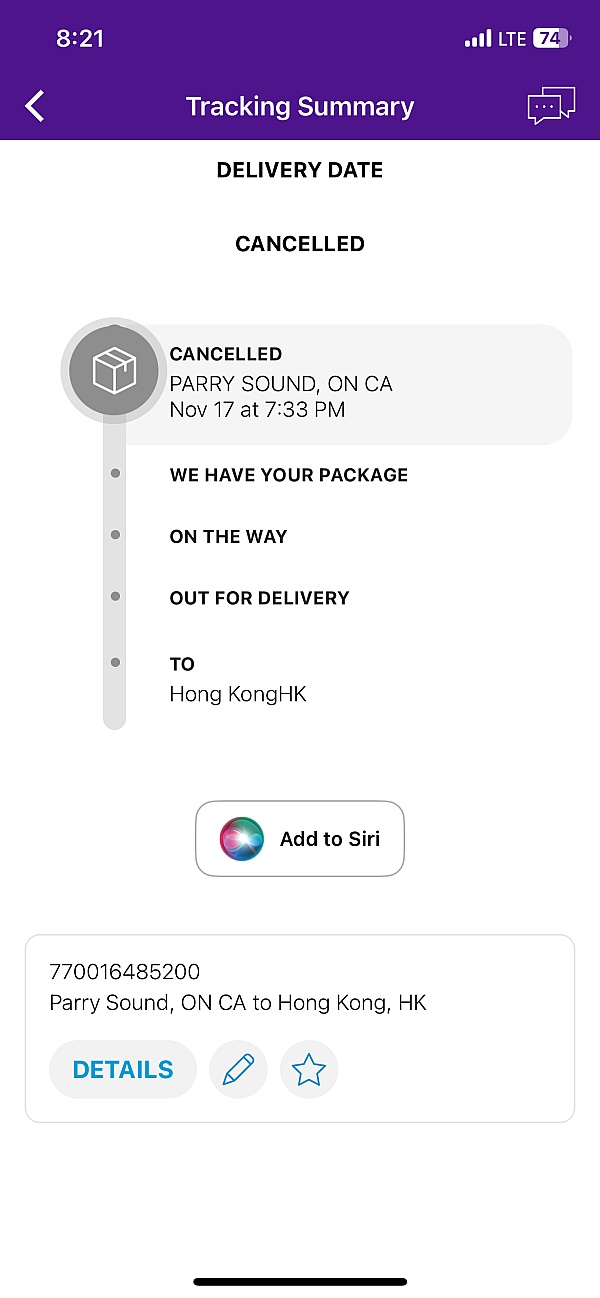
Task: Tap the TO Hong Kong destination step
Action: (238, 680)
